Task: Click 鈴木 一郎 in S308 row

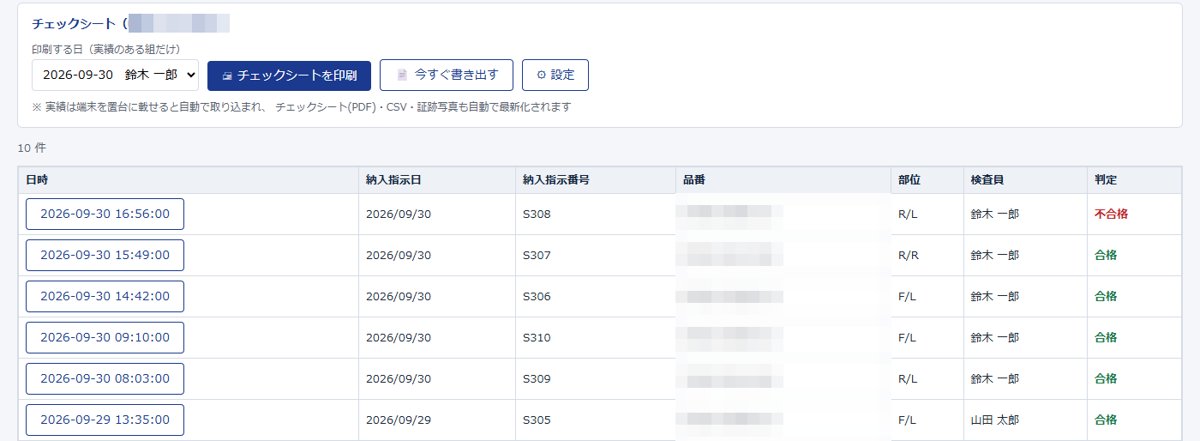Action: pyautogui.click(x=995, y=214)
